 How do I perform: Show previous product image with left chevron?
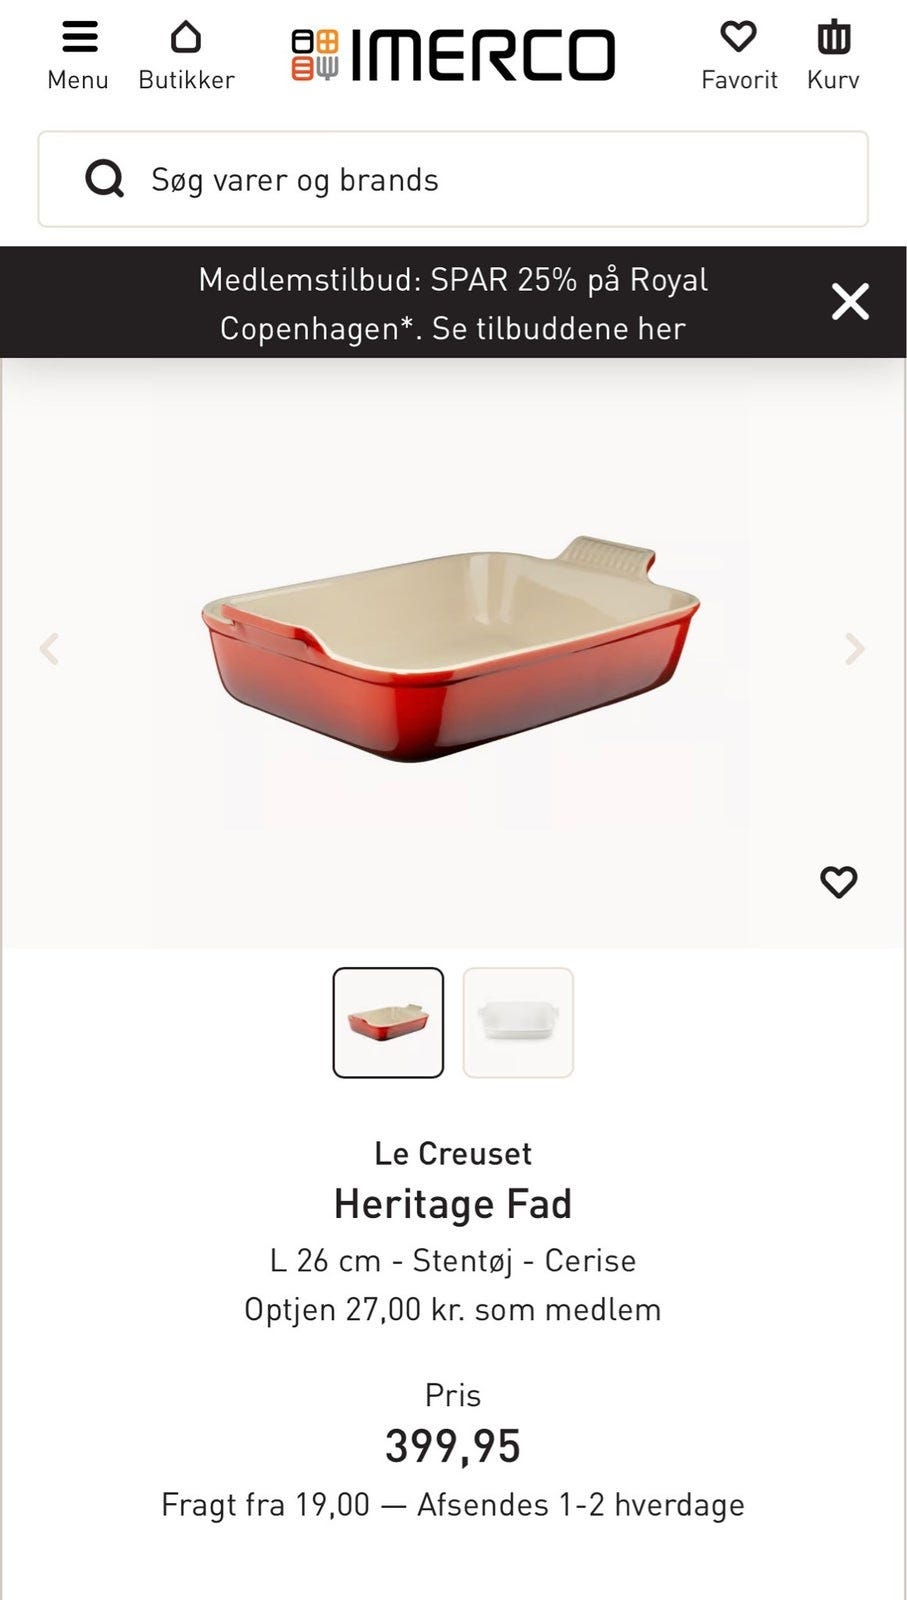coord(49,649)
